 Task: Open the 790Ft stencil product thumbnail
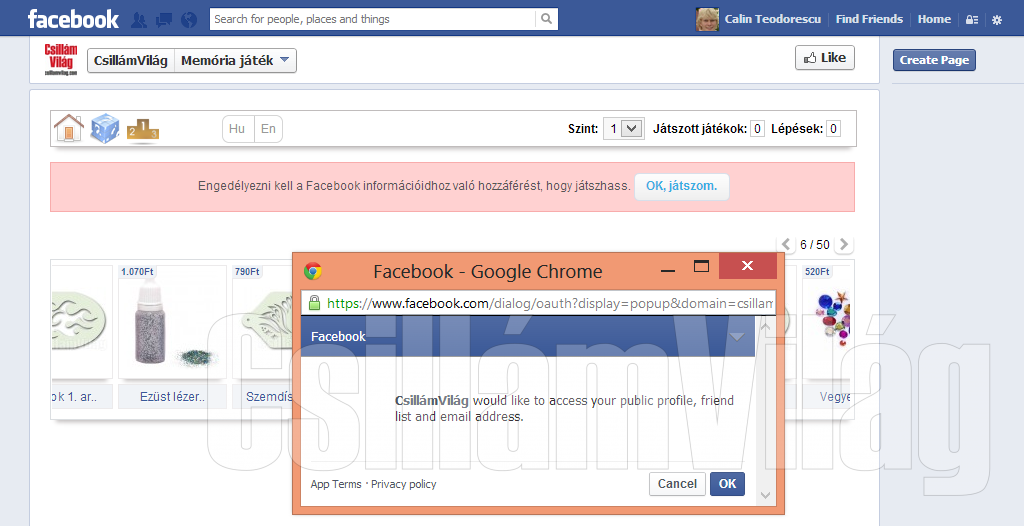coord(262,321)
